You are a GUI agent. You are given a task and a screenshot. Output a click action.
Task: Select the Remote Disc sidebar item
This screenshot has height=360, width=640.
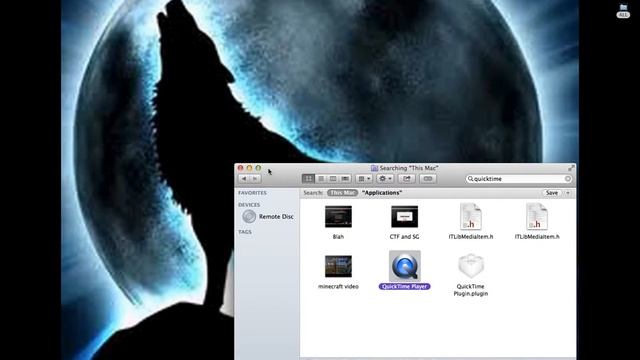pos(268,216)
